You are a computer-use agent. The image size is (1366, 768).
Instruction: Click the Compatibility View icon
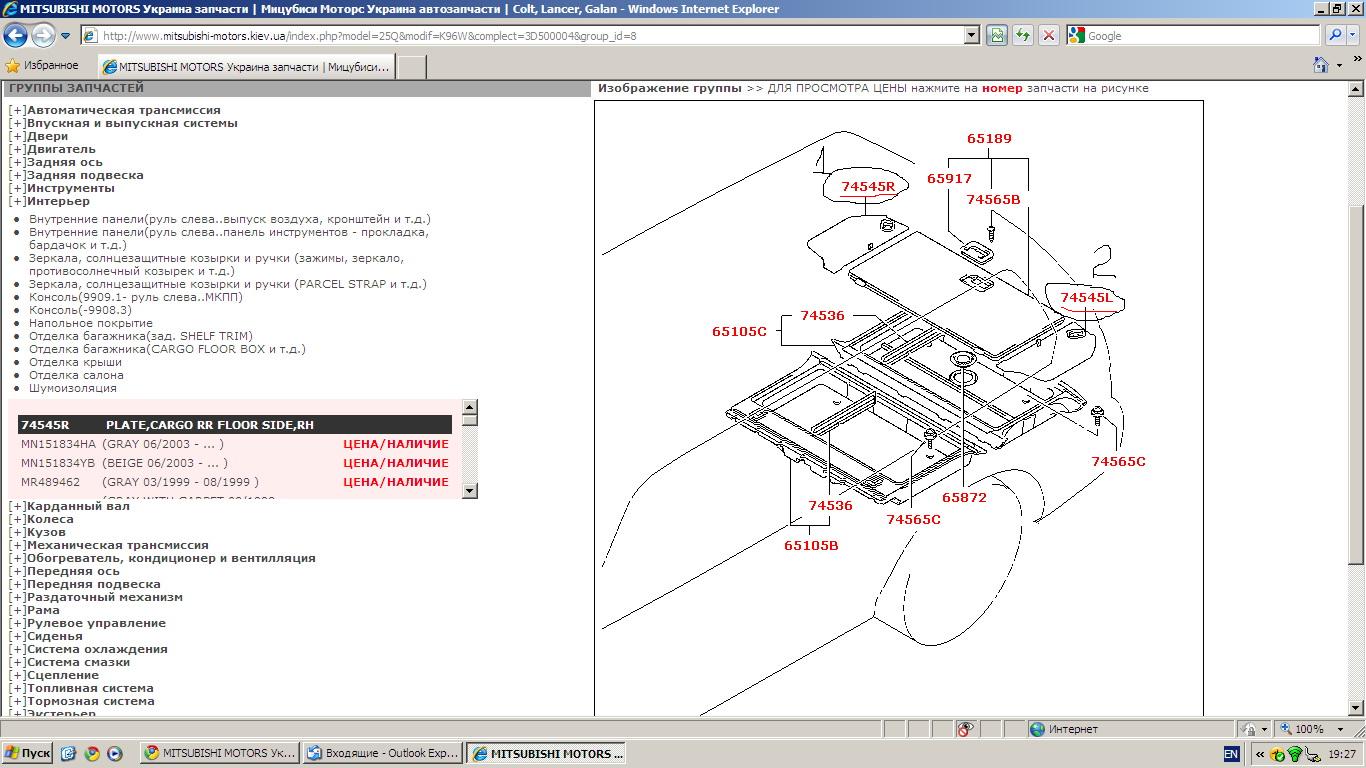tap(997, 36)
